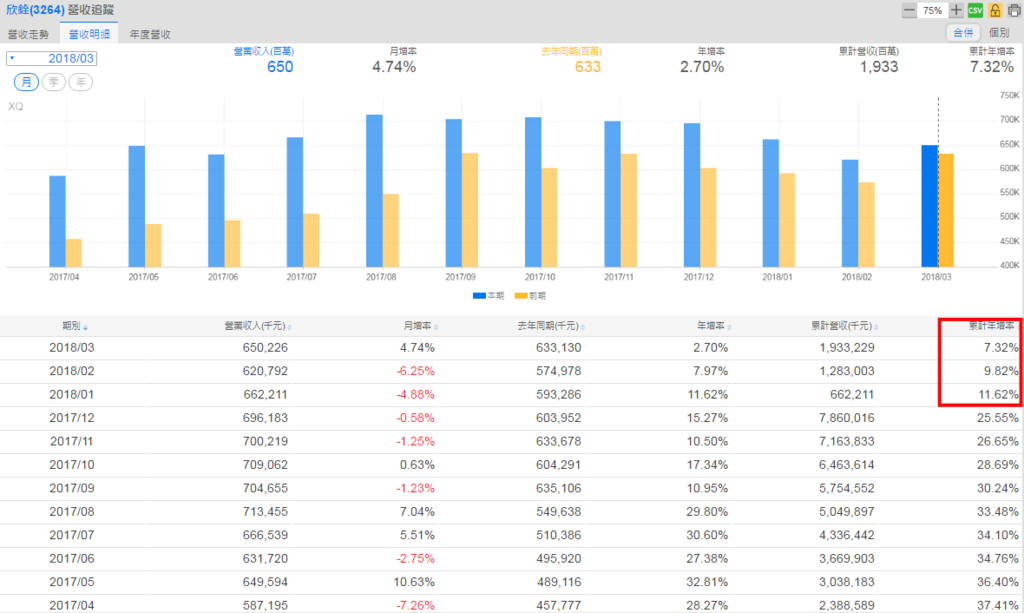
Task: Sort the table by 去年同期(千元) header
Action: point(551,326)
